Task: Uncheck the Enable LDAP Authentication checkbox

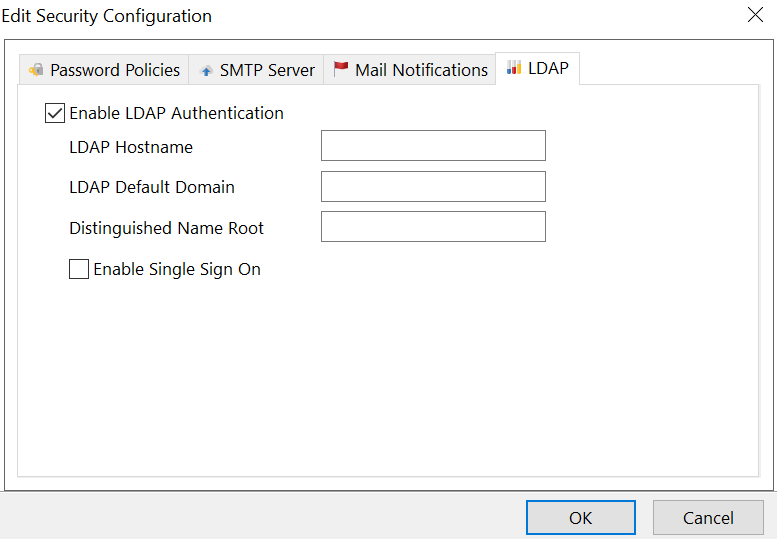Action: [x=55, y=113]
